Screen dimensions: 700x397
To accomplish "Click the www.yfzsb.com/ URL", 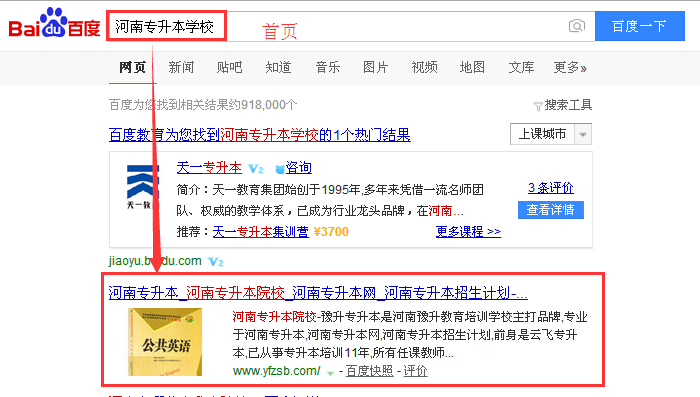I will pos(276,371).
